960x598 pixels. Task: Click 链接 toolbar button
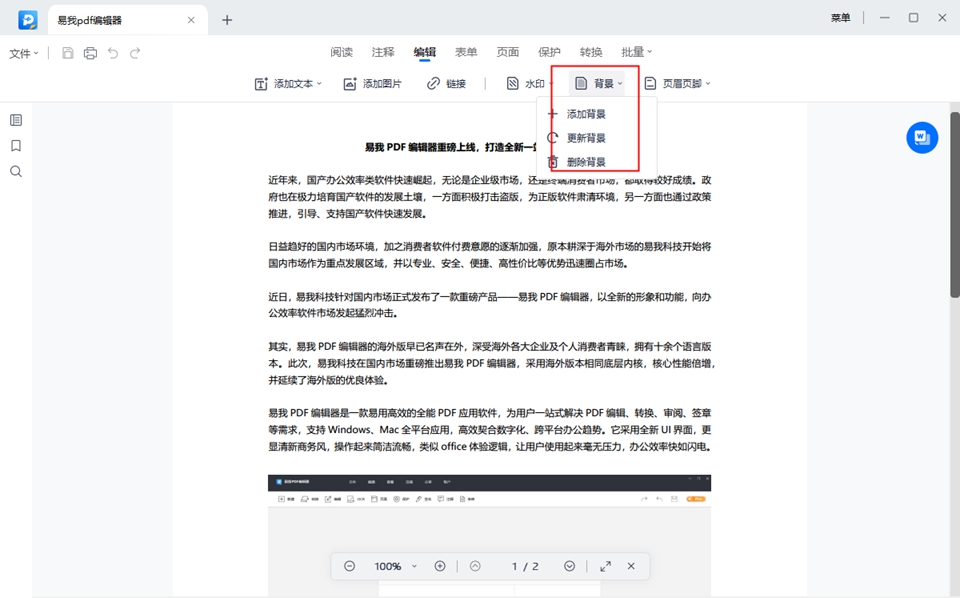[x=446, y=84]
